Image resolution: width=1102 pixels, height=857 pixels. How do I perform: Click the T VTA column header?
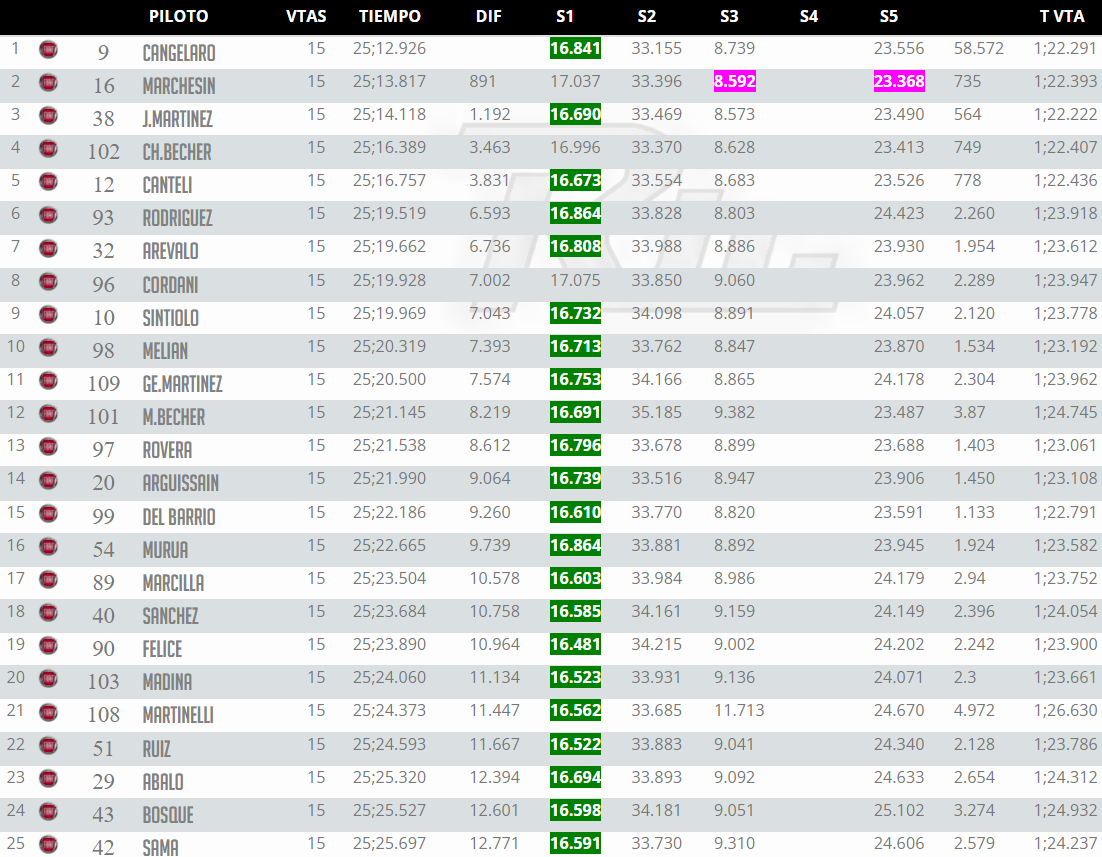pos(1061,16)
